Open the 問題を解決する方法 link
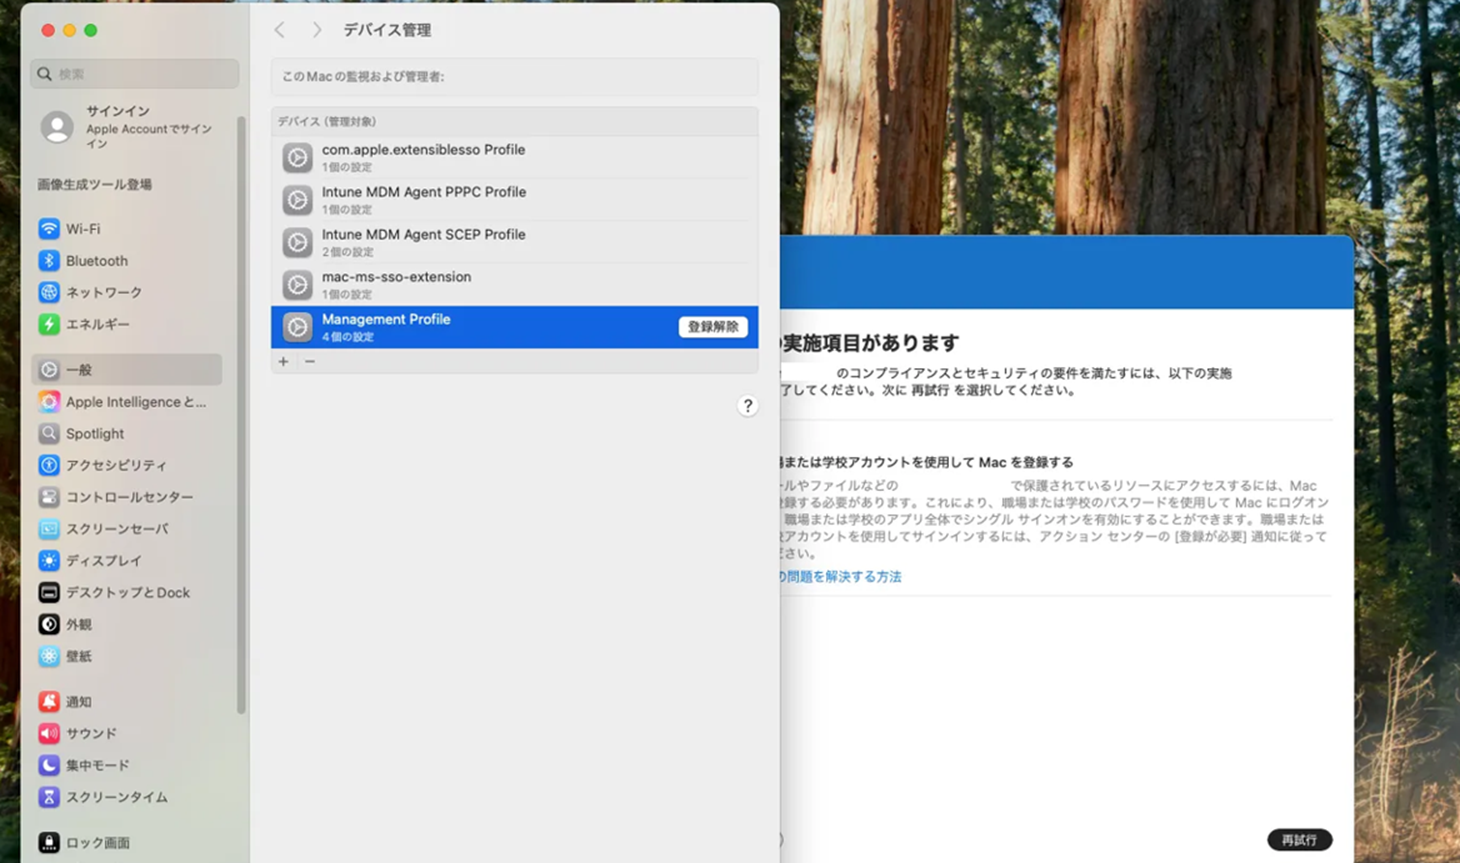The height and width of the screenshot is (863, 1460). [841, 577]
